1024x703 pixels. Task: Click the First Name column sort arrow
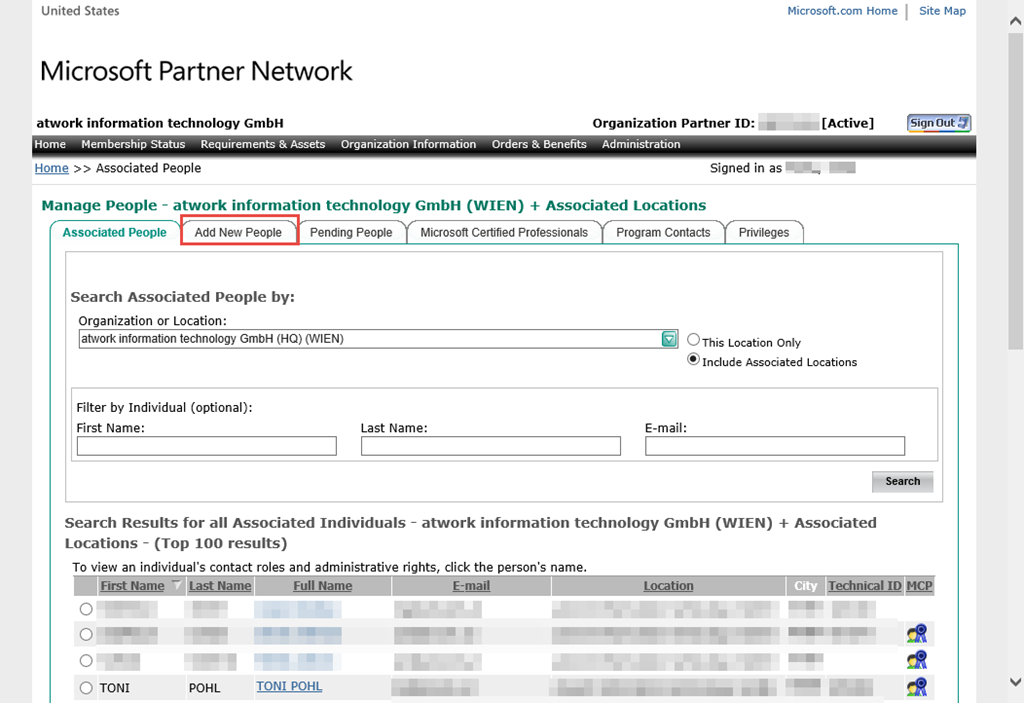point(177,586)
